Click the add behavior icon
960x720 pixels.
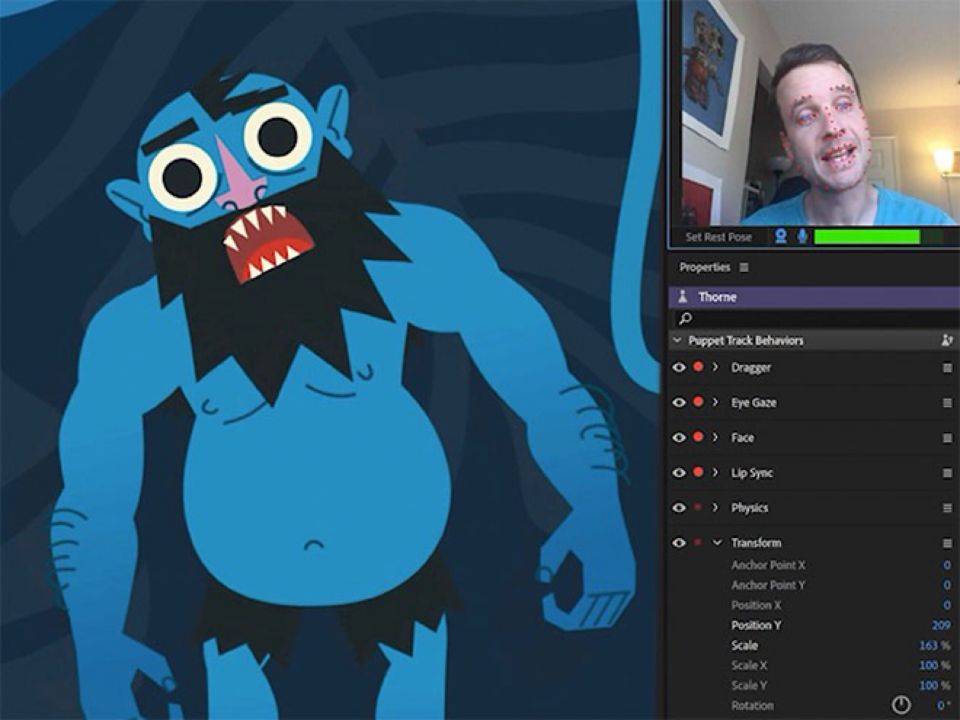[x=946, y=341]
